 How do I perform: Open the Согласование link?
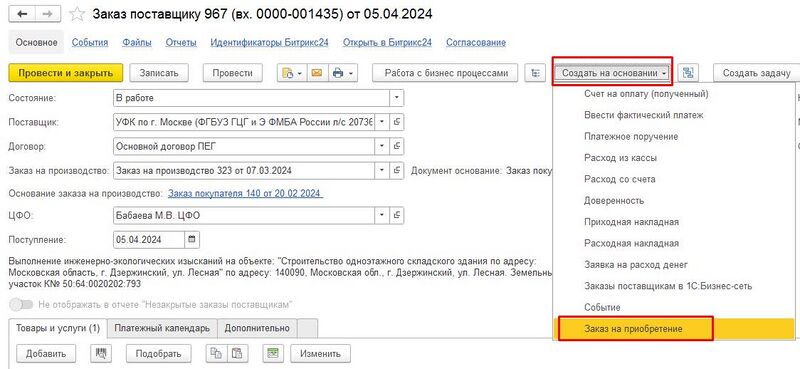476,42
